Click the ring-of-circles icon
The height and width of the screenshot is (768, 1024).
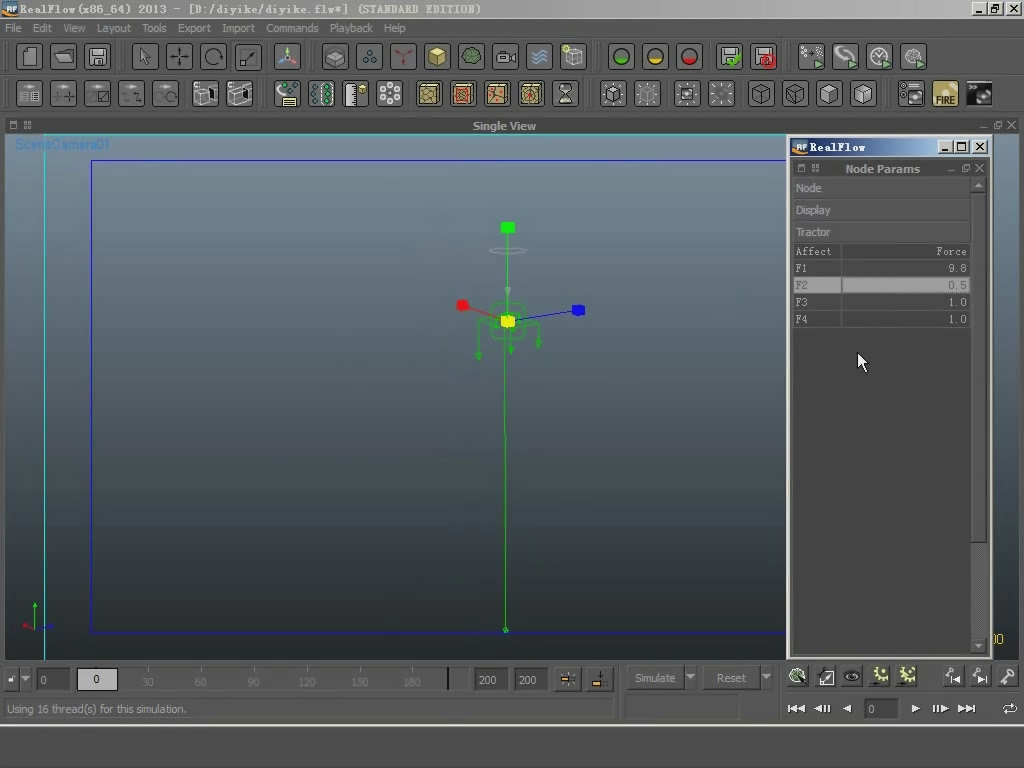(390, 94)
